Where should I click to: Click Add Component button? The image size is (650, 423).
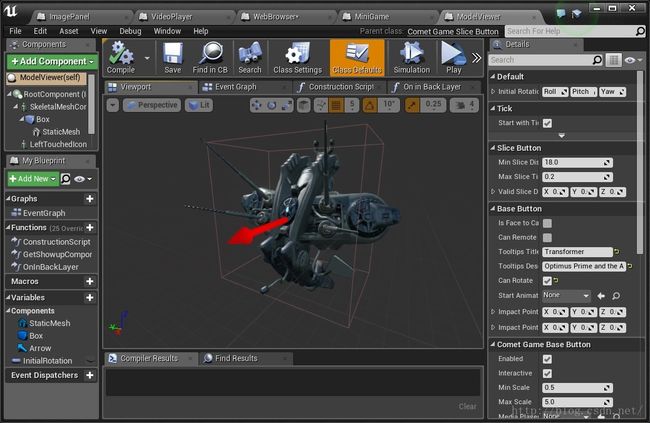coord(52,61)
